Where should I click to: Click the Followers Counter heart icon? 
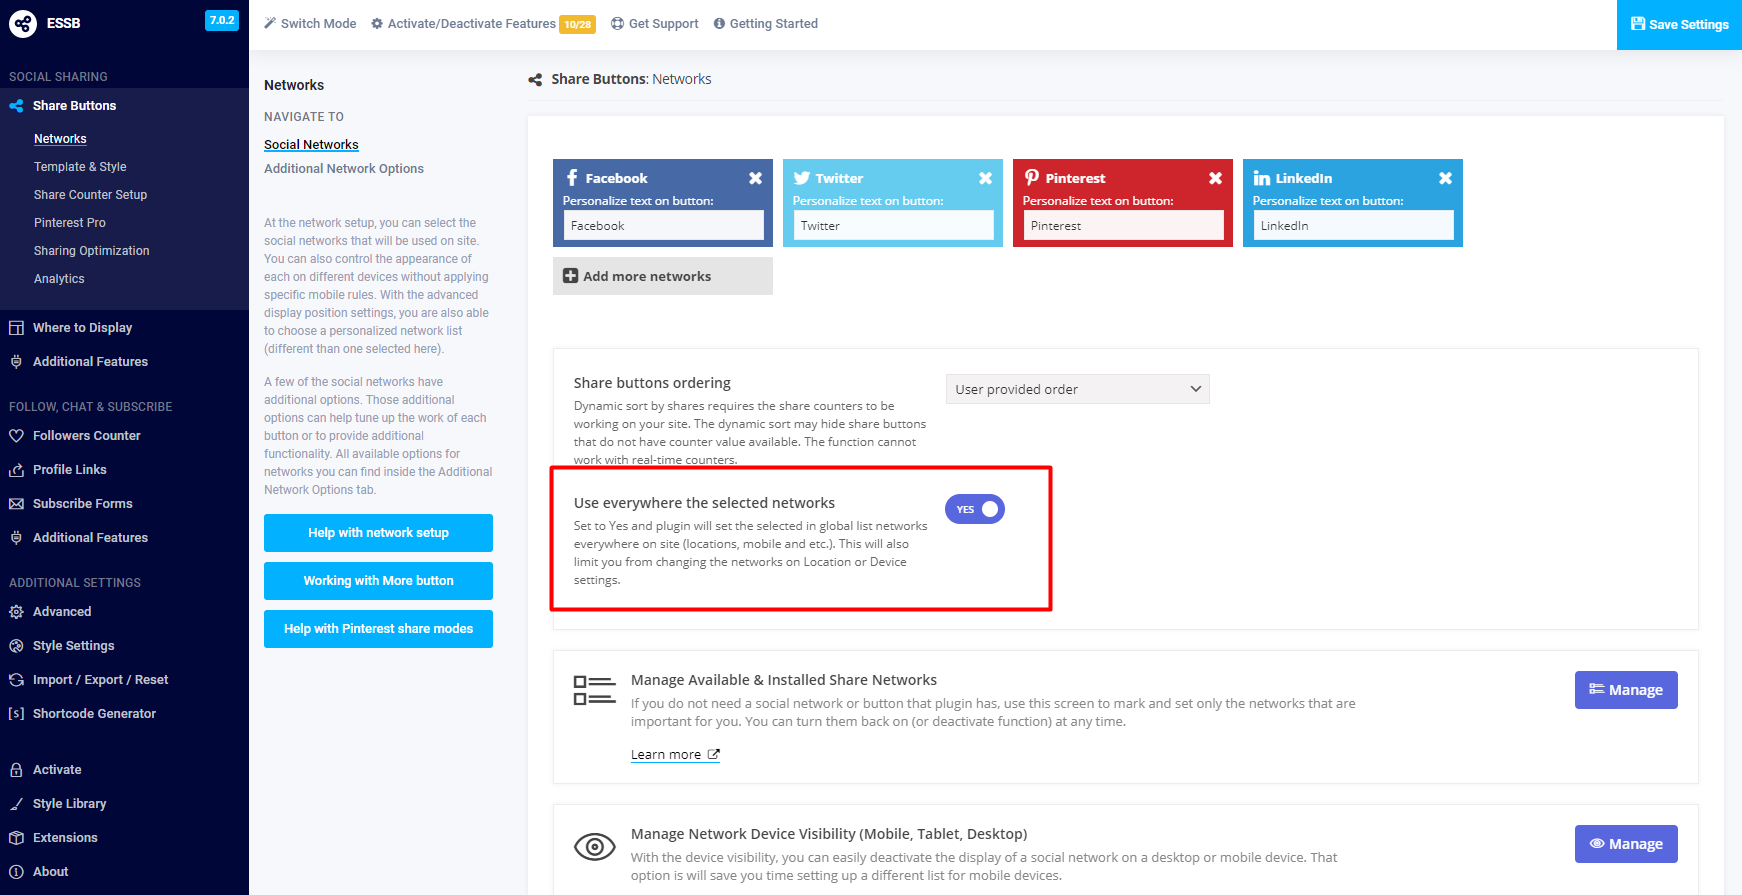pyautogui.click(x=16, y=436)
